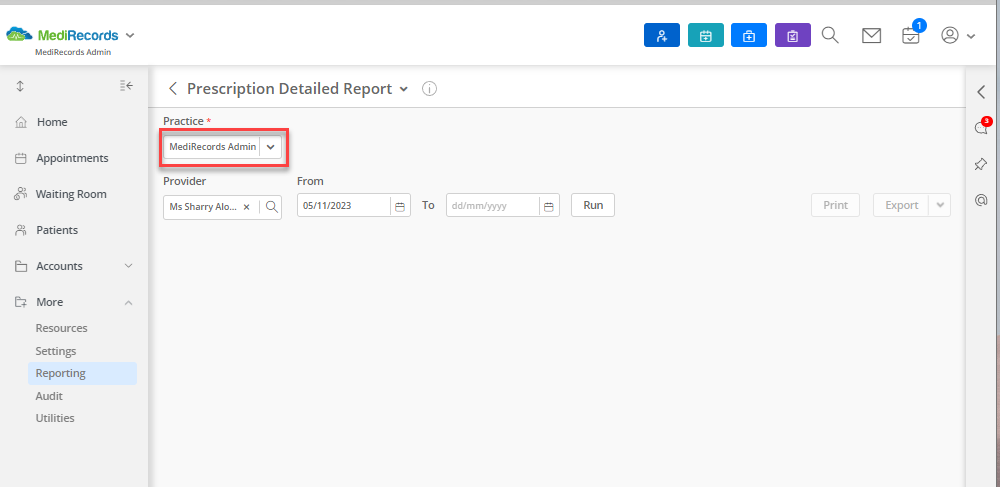The width and height of the screenshot is (1000, 487).
Task: Expand the right side panel arrow
Action: tap(982, 92)
